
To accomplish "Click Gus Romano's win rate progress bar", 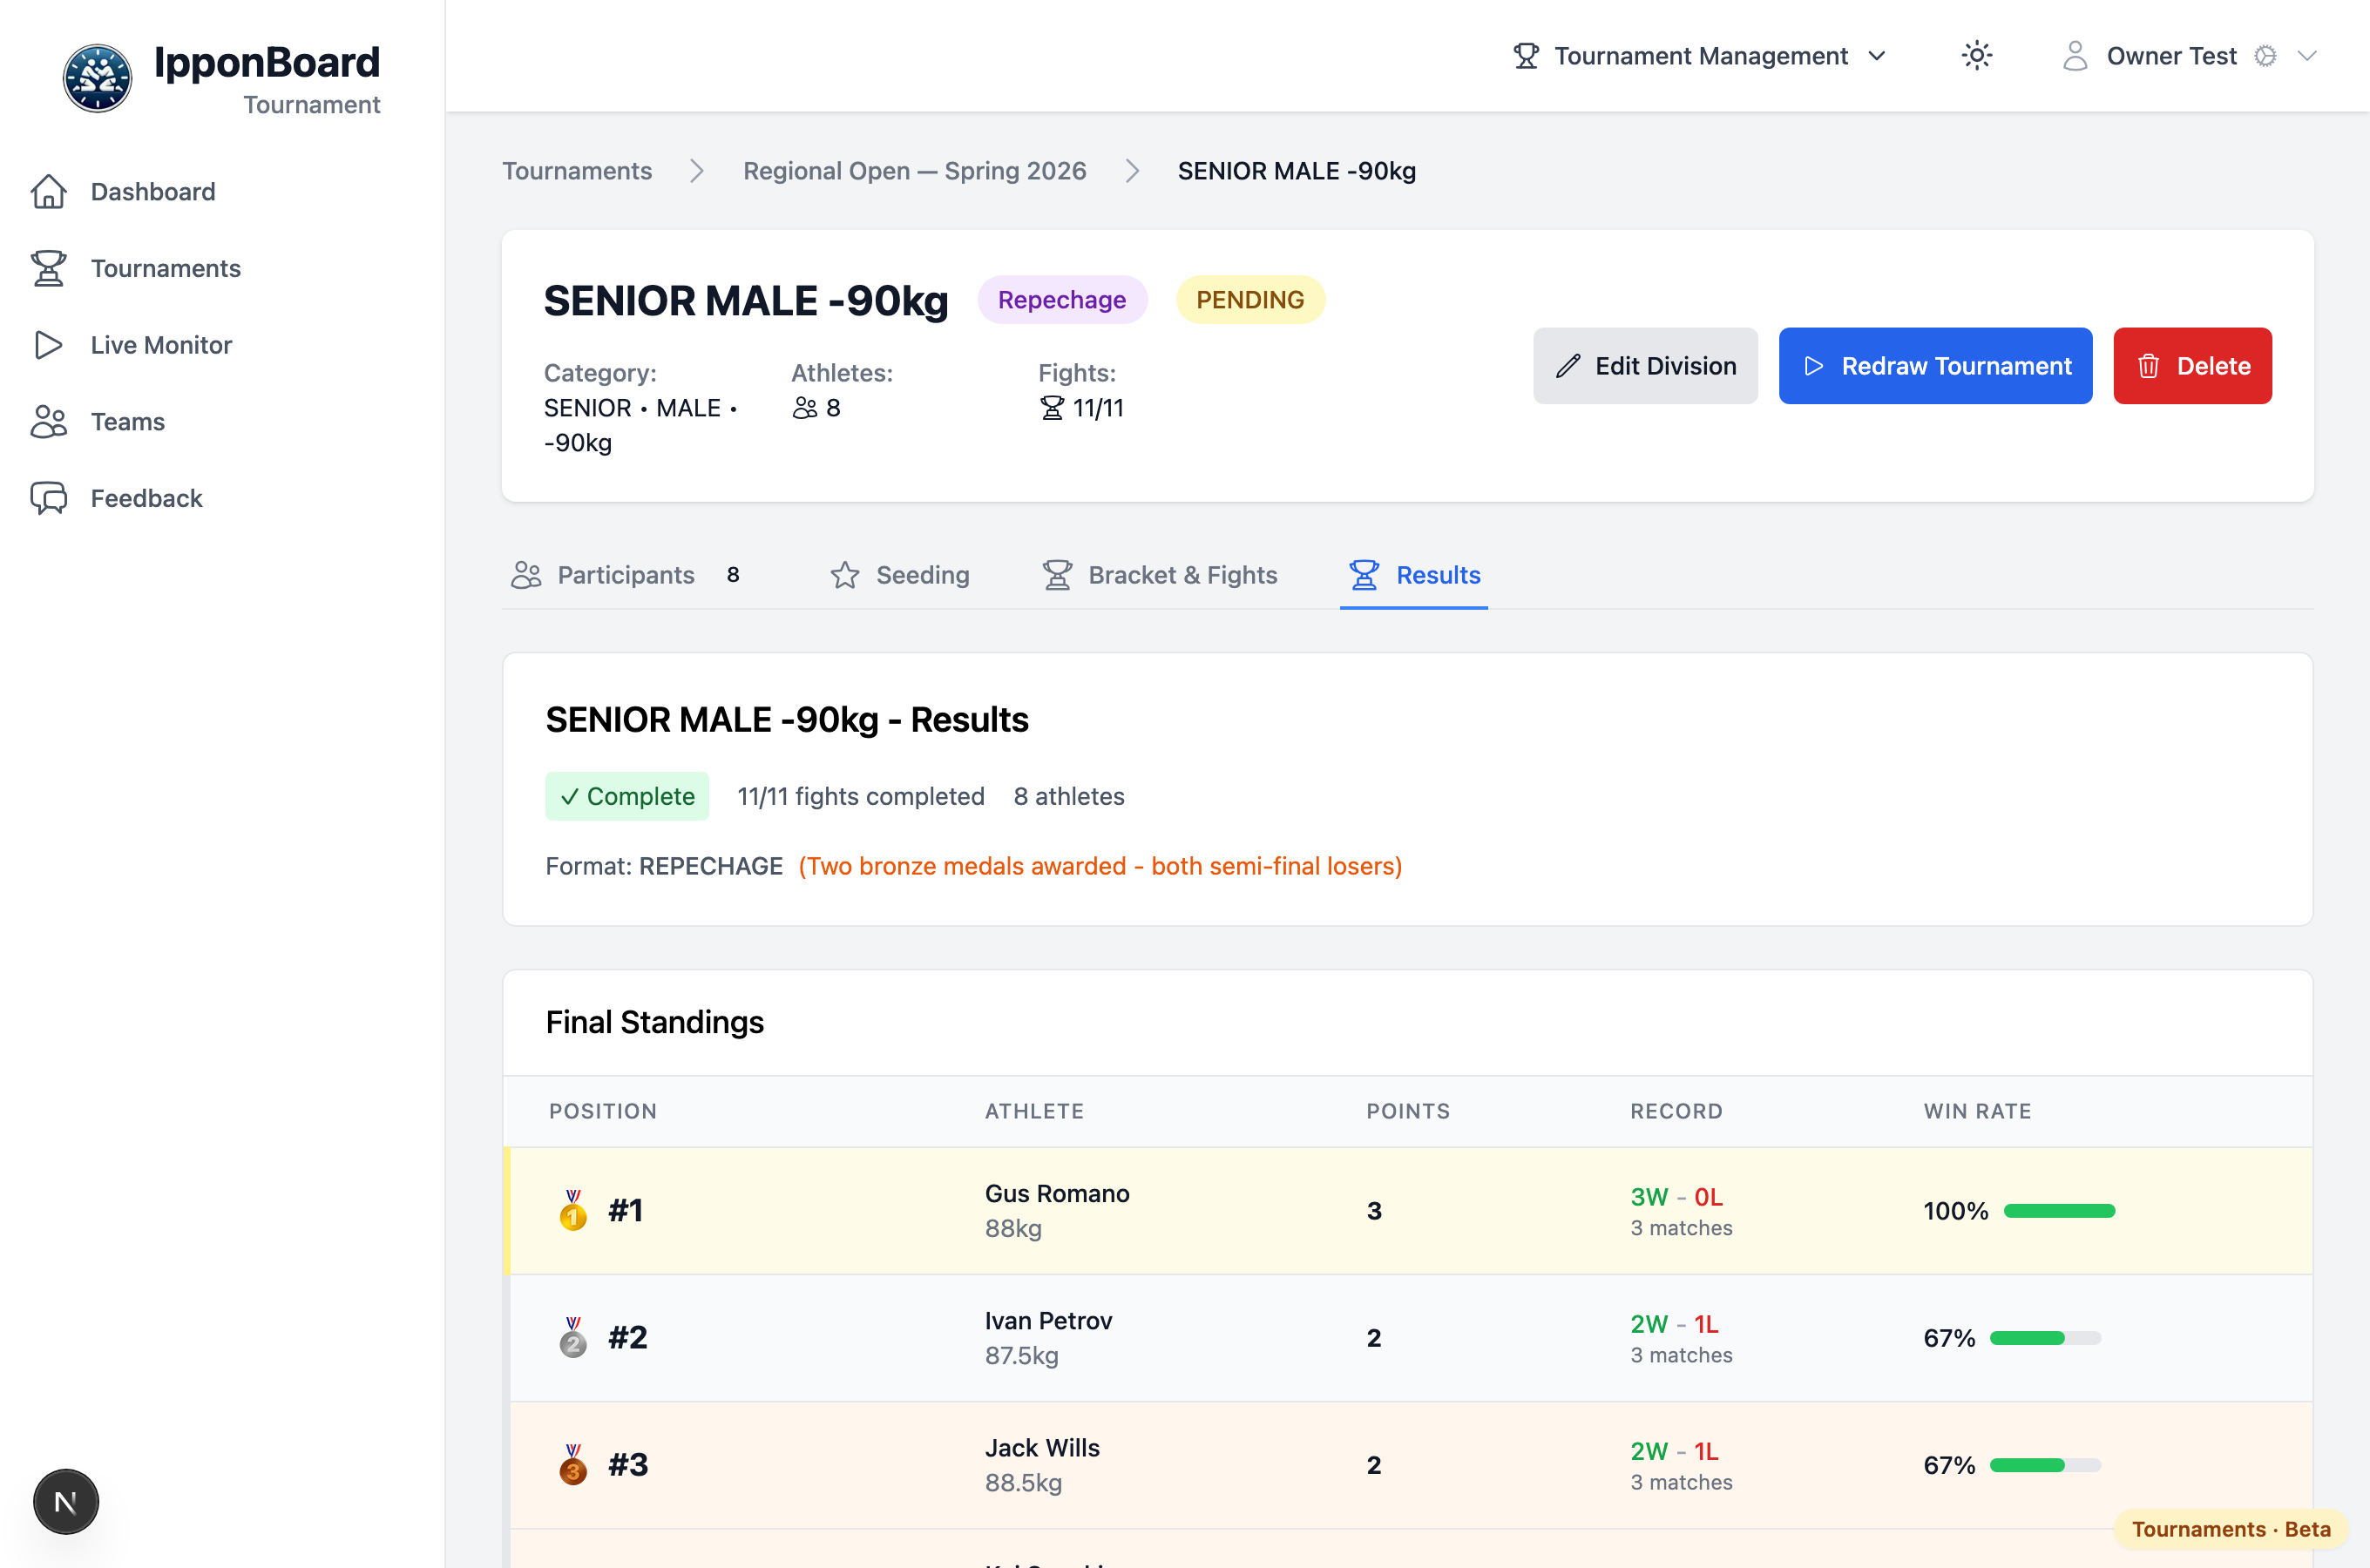I will point(2059,1211).
